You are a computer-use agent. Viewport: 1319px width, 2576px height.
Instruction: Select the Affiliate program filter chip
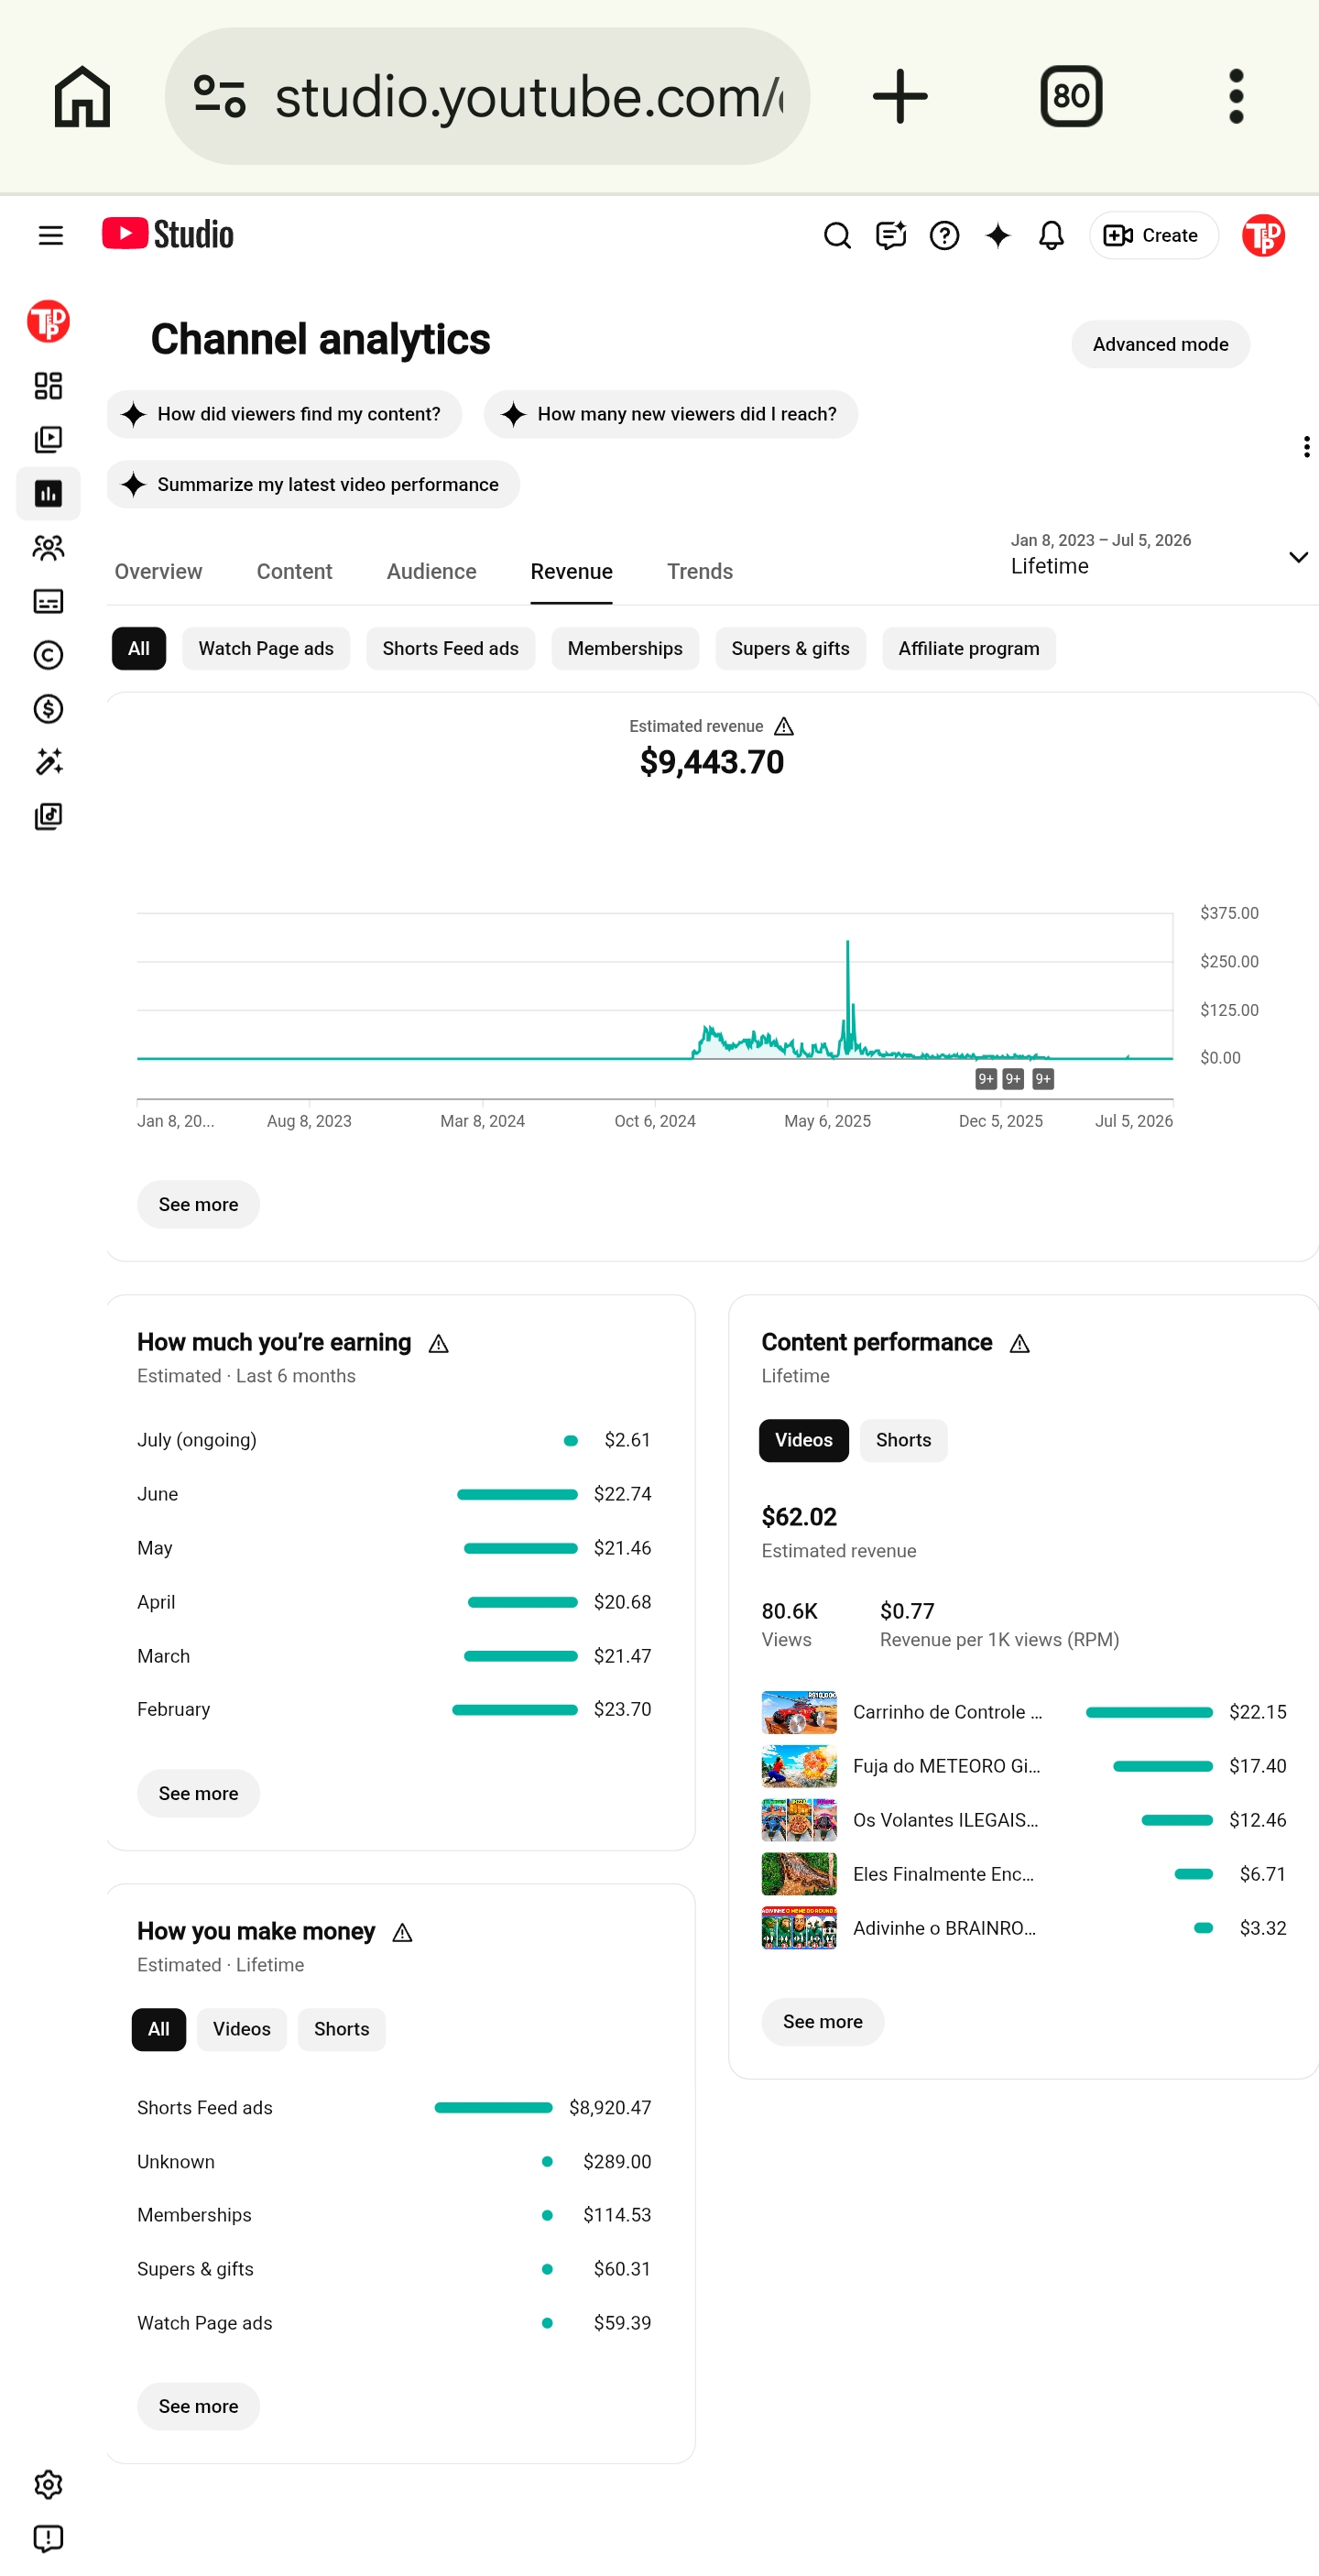968,648
